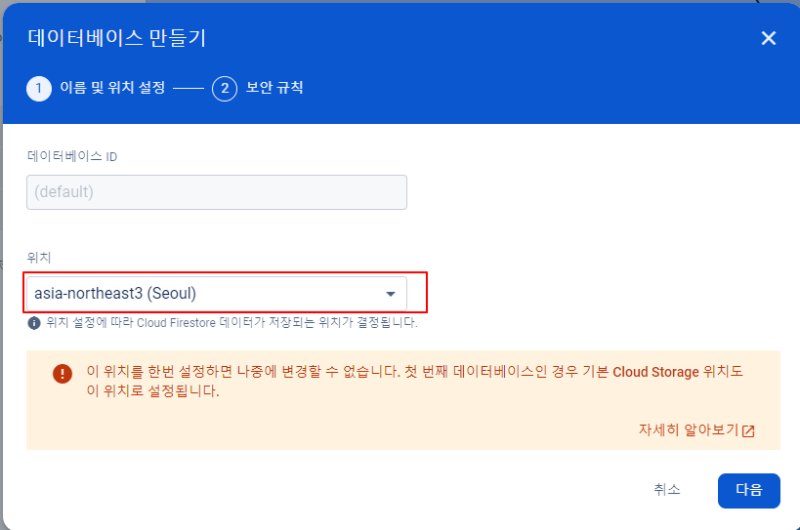Close the 데이터베이스 만들기 dialog with X
The image size is (800, 530).
(768, 38)
